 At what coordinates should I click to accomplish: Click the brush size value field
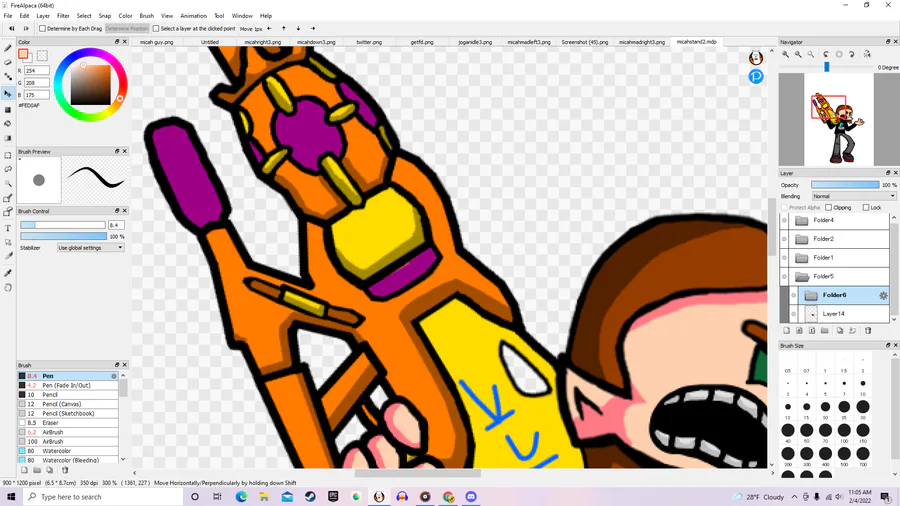coord(116,225)
